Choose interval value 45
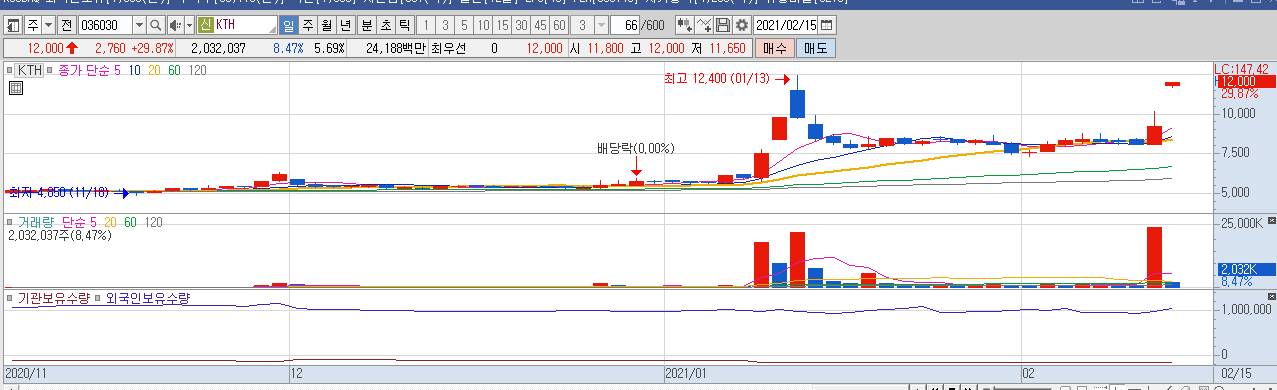The height and width of the screenshot is (390, 1277). point(539,25)
